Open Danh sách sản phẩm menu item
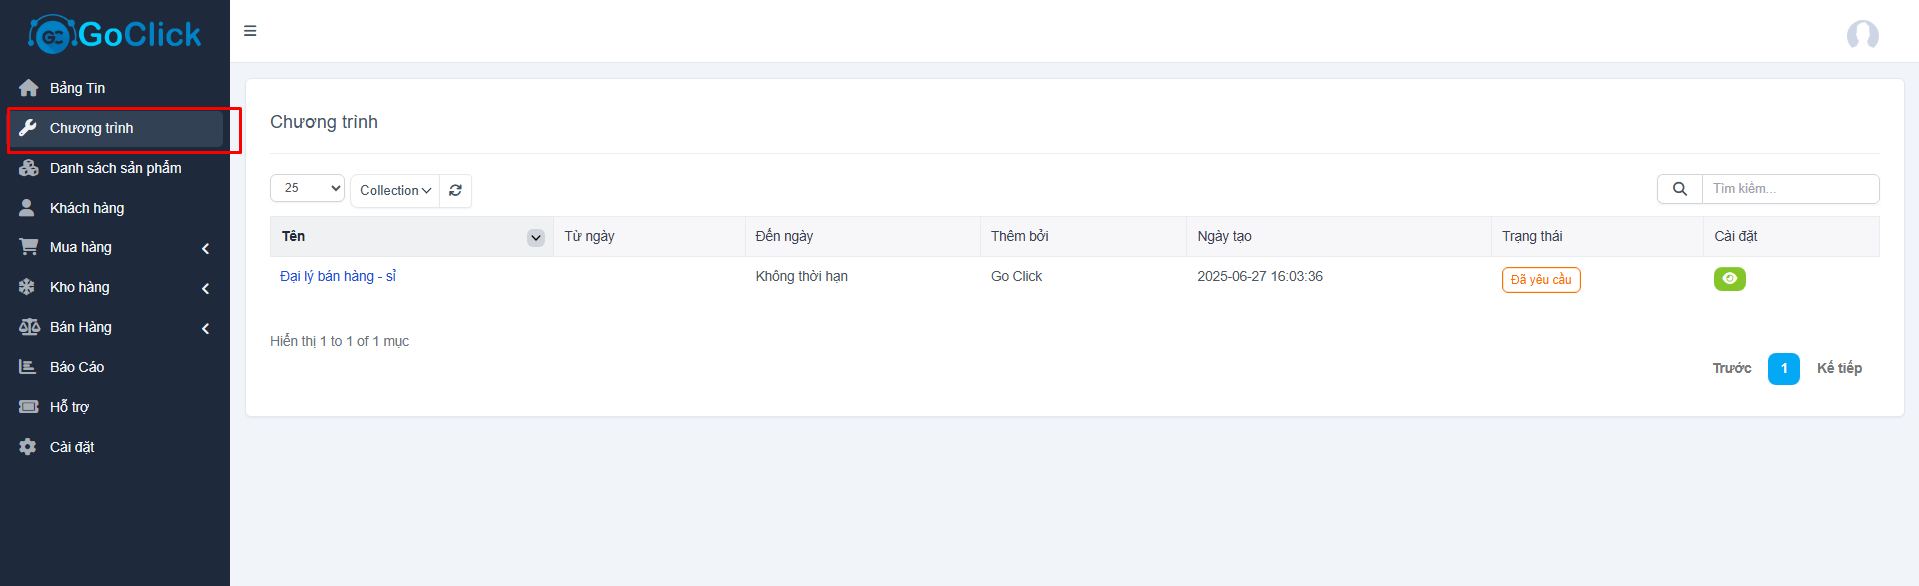Image resolution: width=1919 pixels, height=586 pixels. coord(115,168)
